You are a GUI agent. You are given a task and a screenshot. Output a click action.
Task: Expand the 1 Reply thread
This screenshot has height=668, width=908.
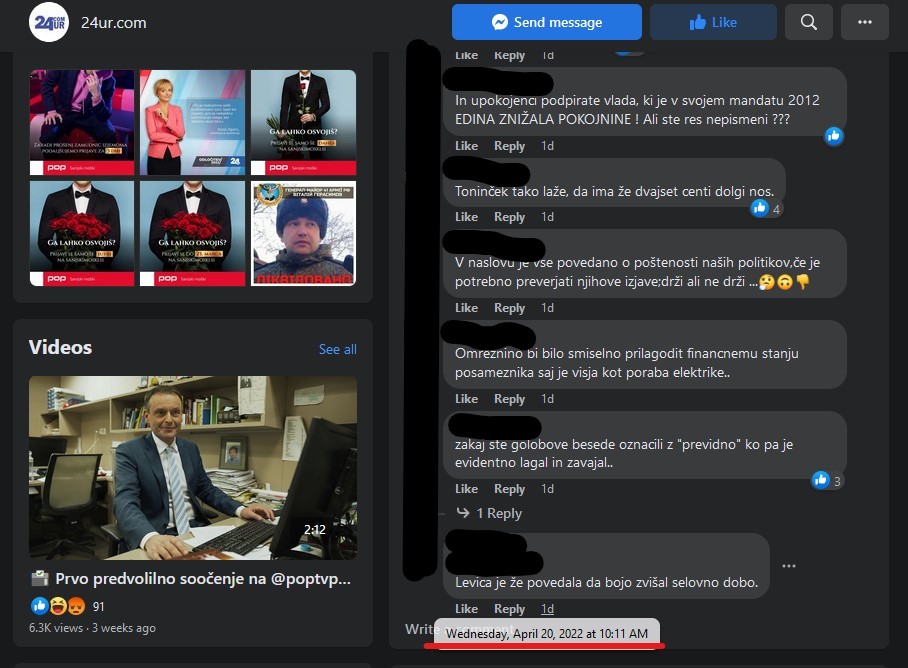[x=489, y=513]
